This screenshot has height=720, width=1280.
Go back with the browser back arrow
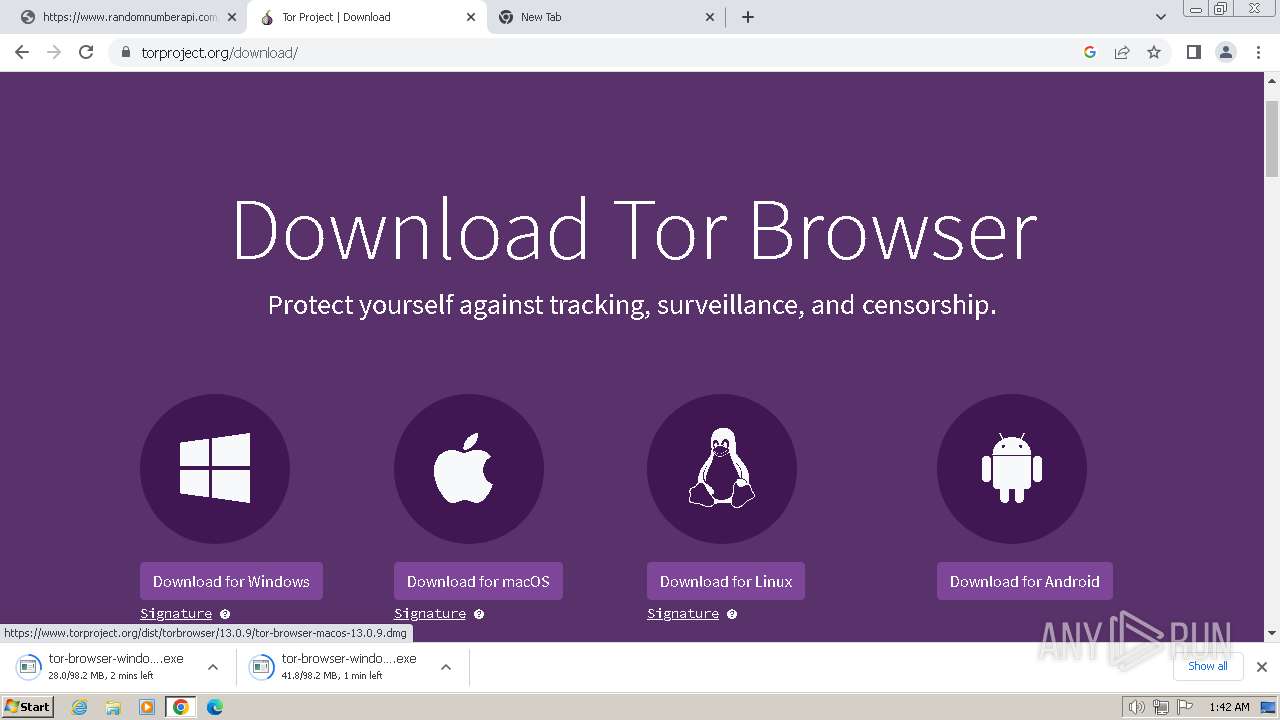tap(22, 52)
